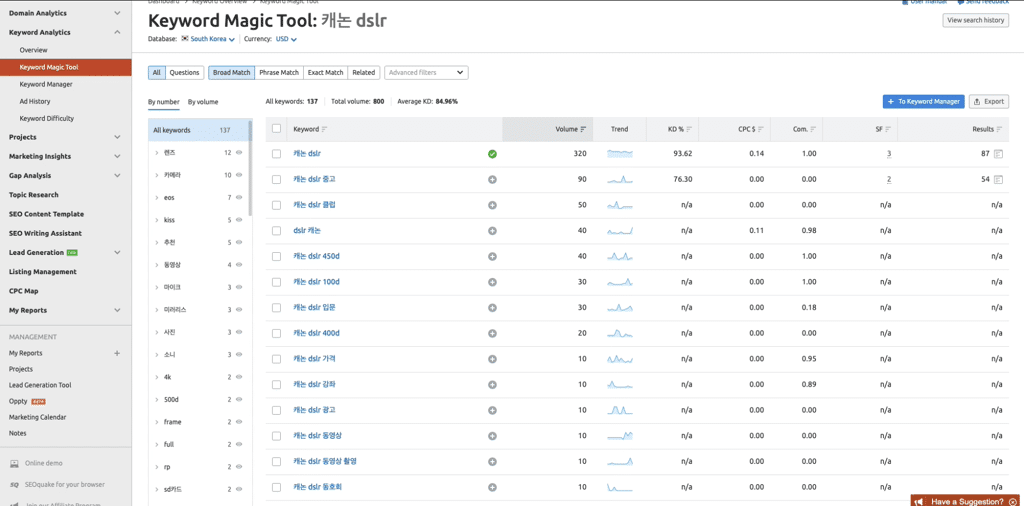Image resolution: width=1024 pixels, height=506 pixels.
Task: Expand the 'eos' keyword group
Action: pyautogui.click(x=157, y=197)
